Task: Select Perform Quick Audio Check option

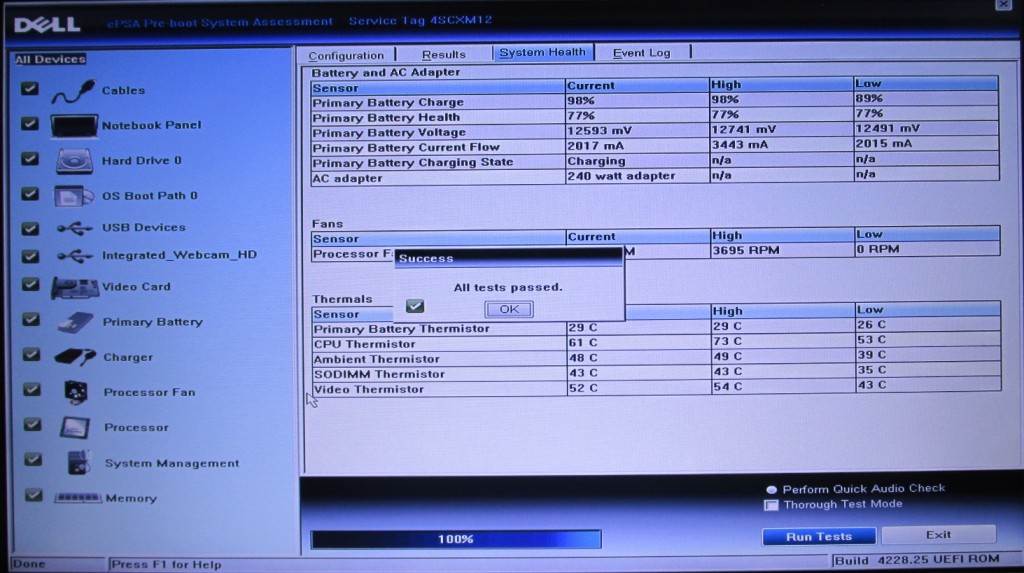Action: pyautogui.click(x=771, y=489)
